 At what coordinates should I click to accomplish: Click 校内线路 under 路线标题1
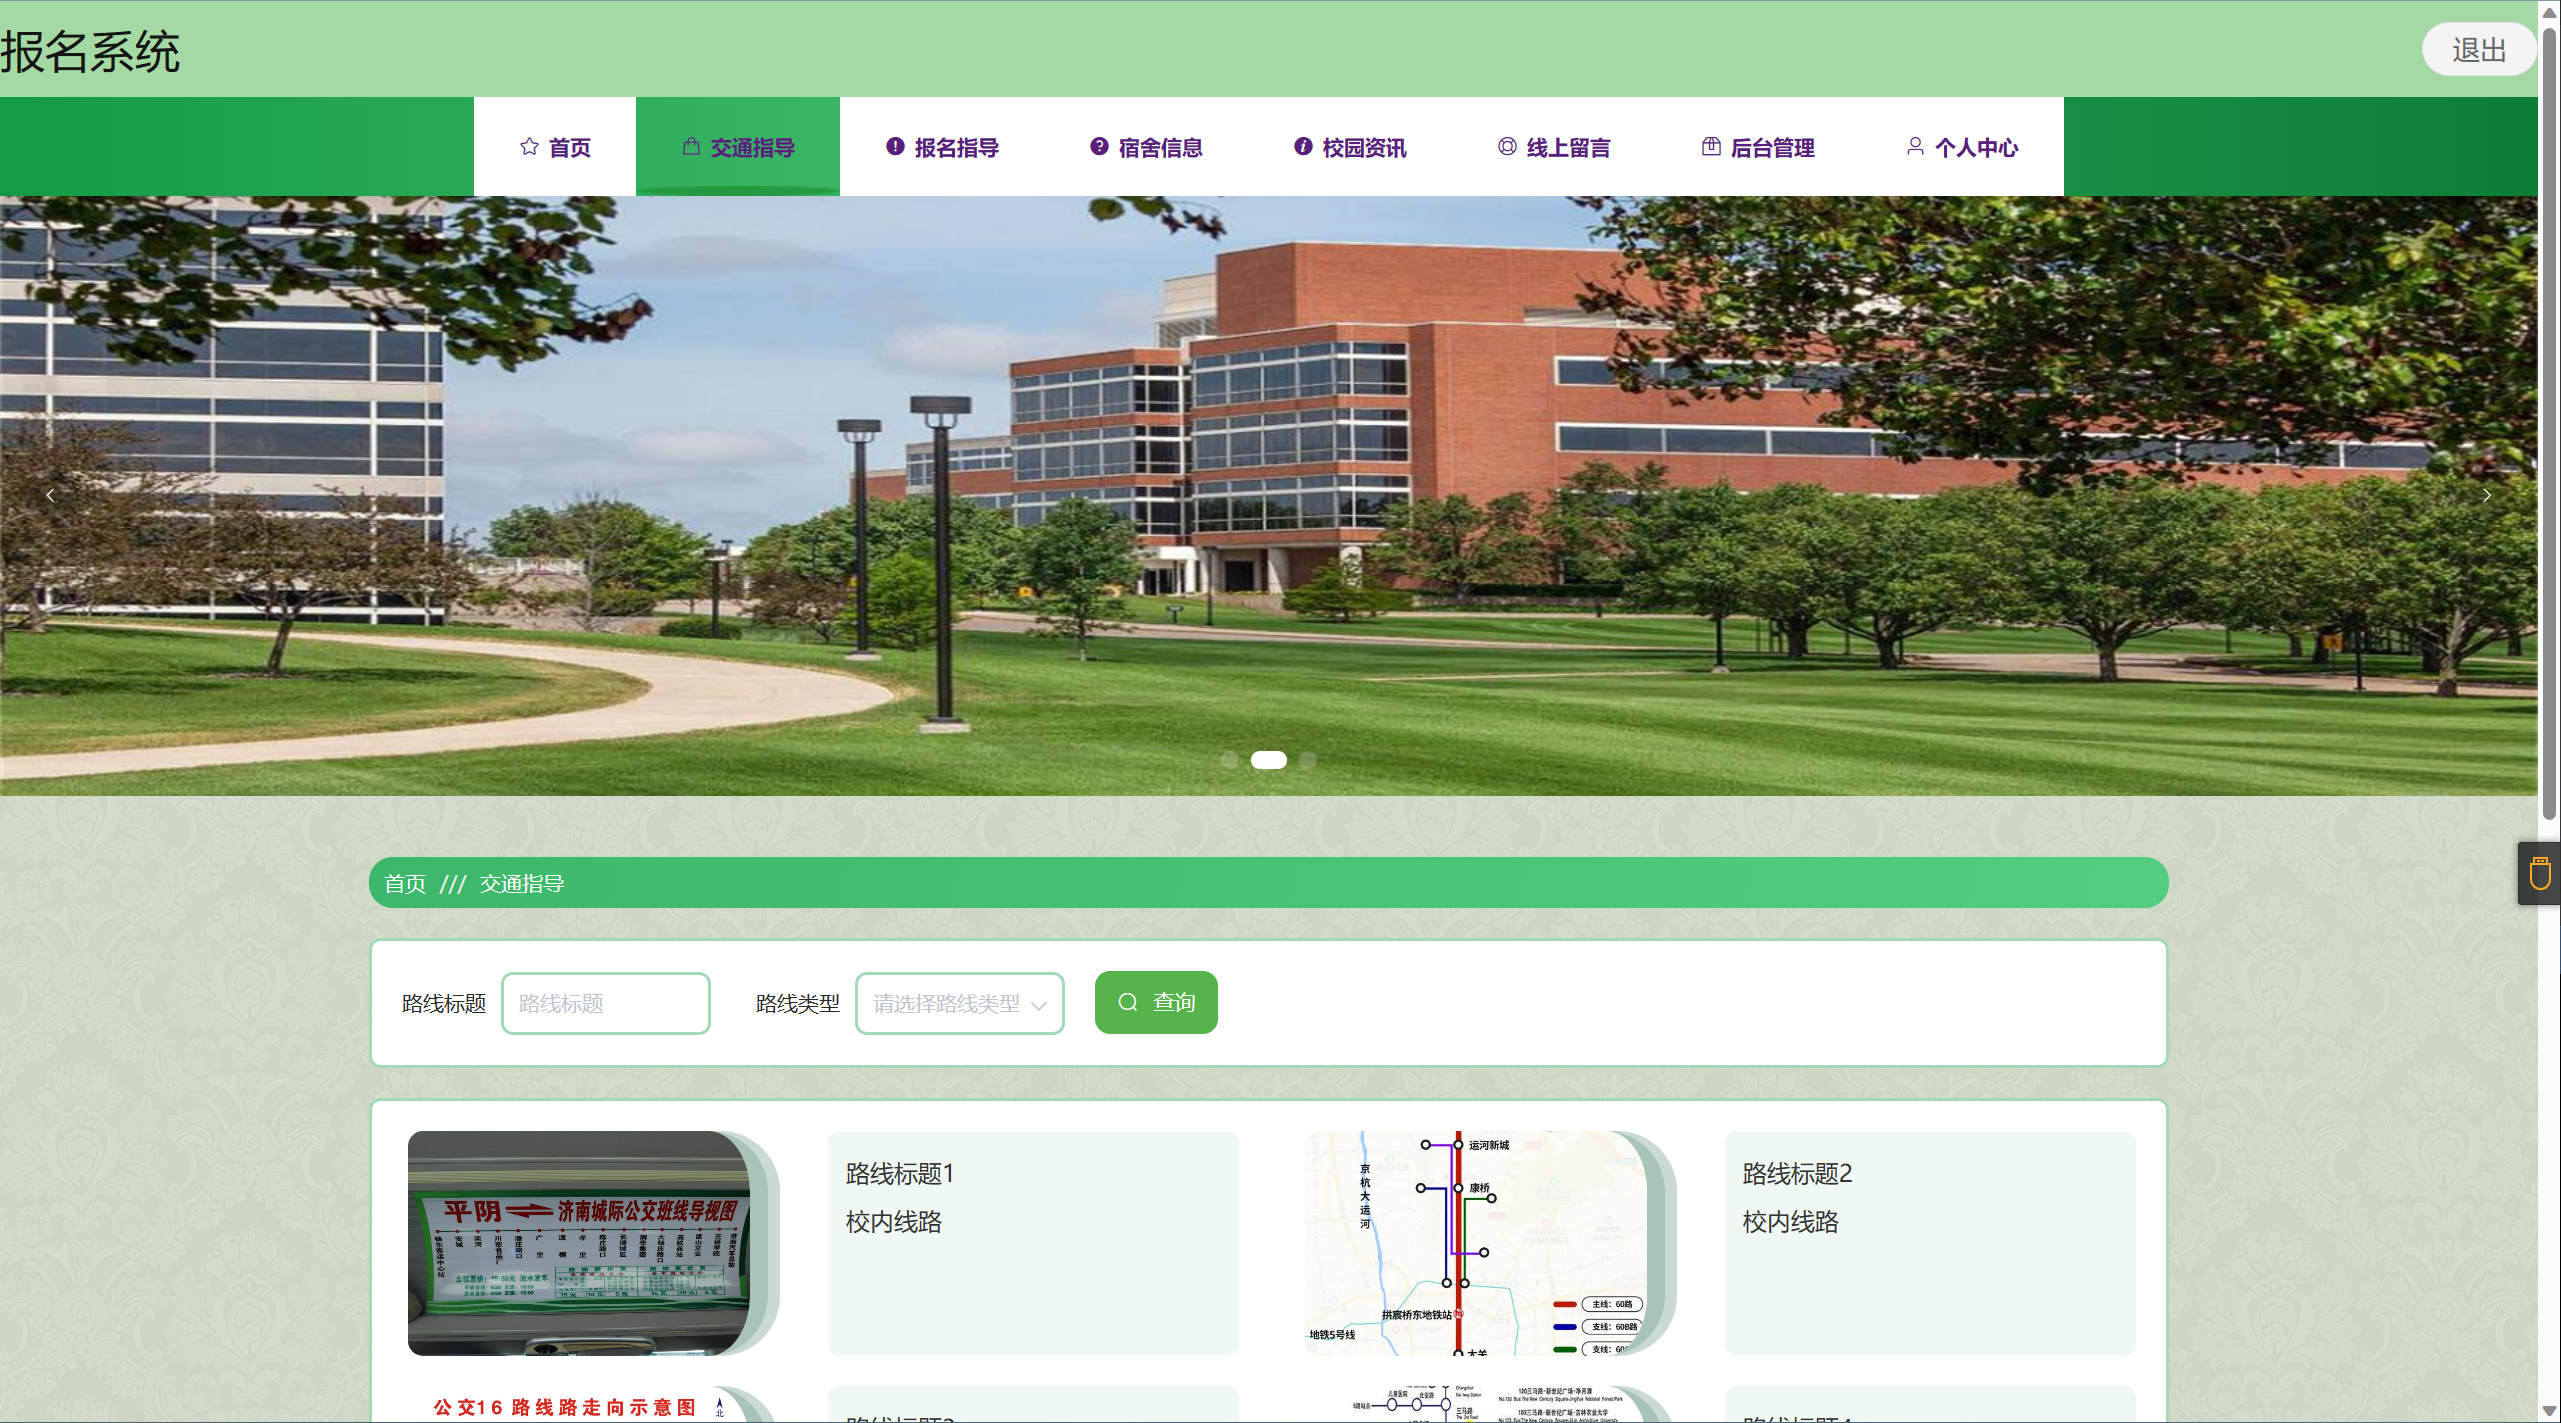pyautogui.click(x=894, y=1222)
